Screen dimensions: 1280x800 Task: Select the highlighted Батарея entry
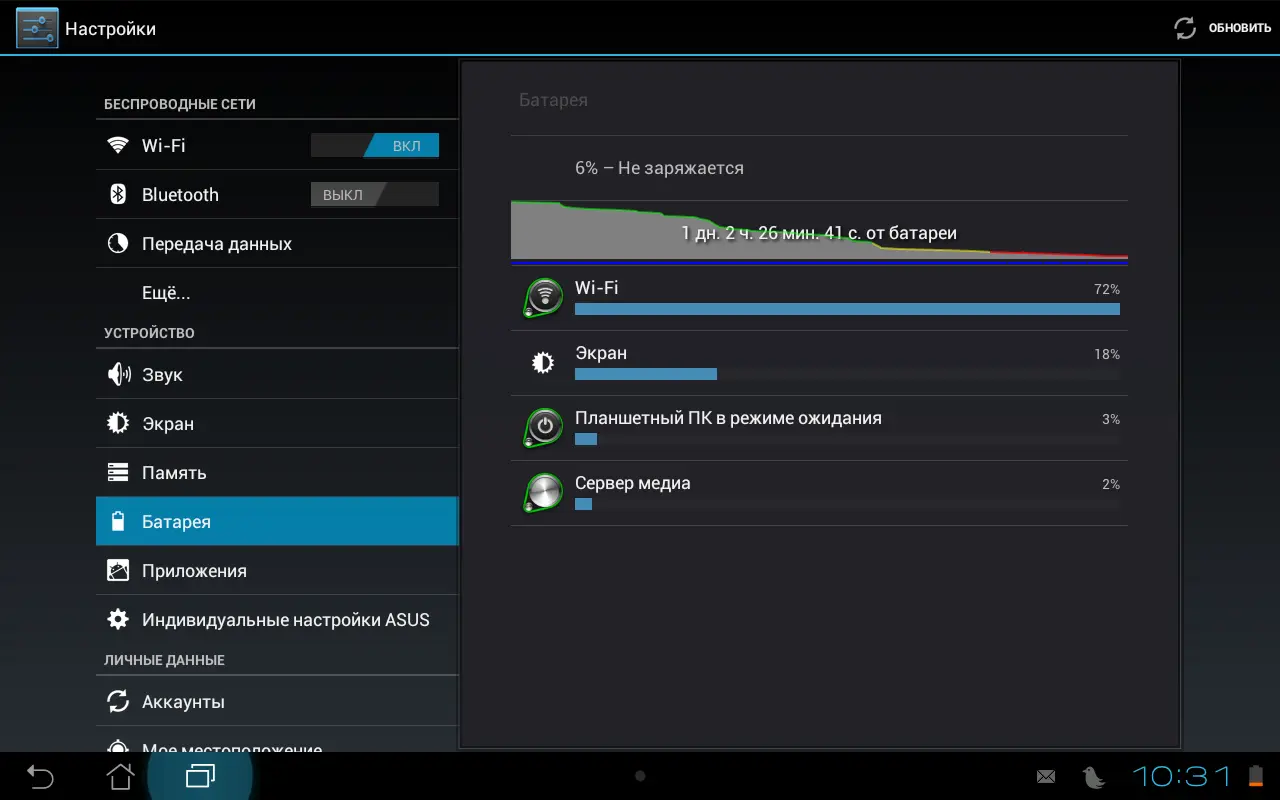pyautogui.click(x=277, y=521)
